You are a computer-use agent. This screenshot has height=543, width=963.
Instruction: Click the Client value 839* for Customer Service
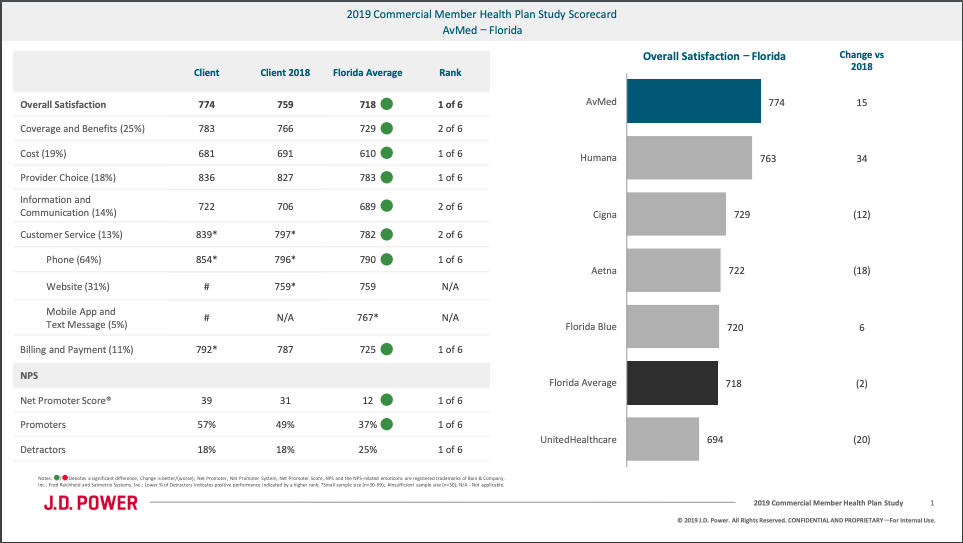pos(206,234)
